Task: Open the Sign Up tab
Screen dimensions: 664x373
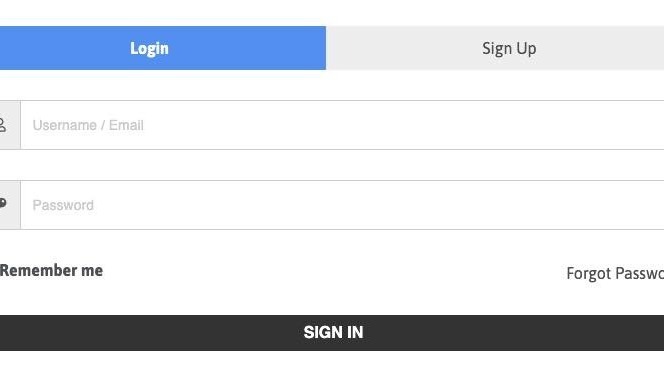Action: coord(495,48)
